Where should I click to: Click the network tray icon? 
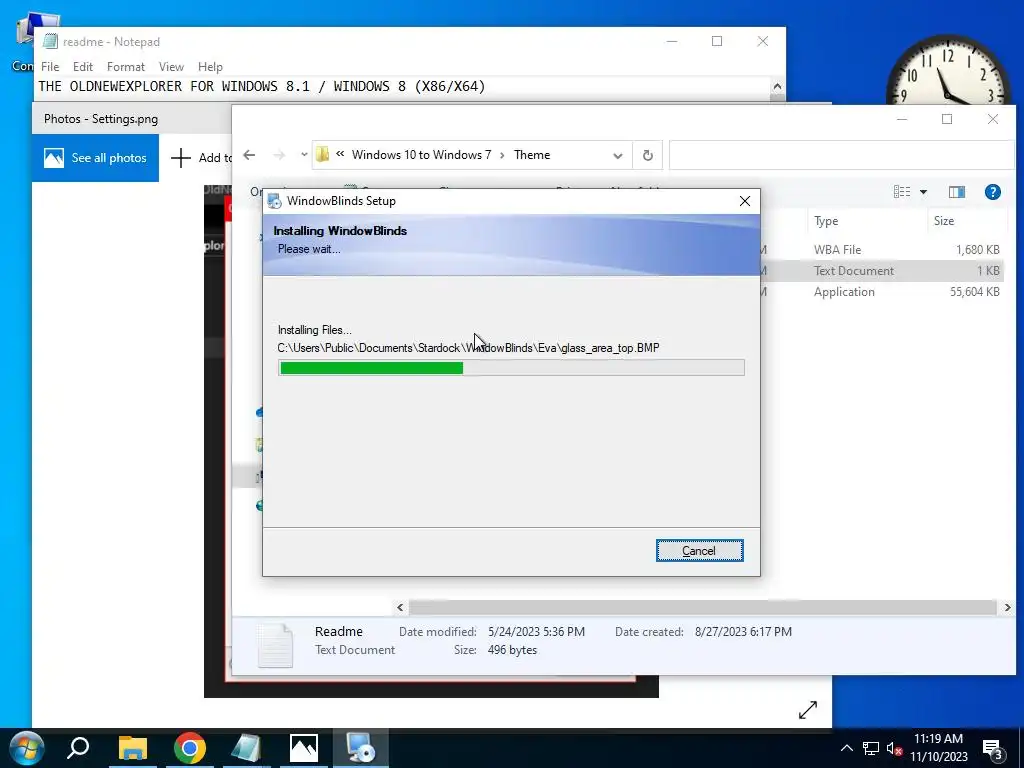point(871,748)
